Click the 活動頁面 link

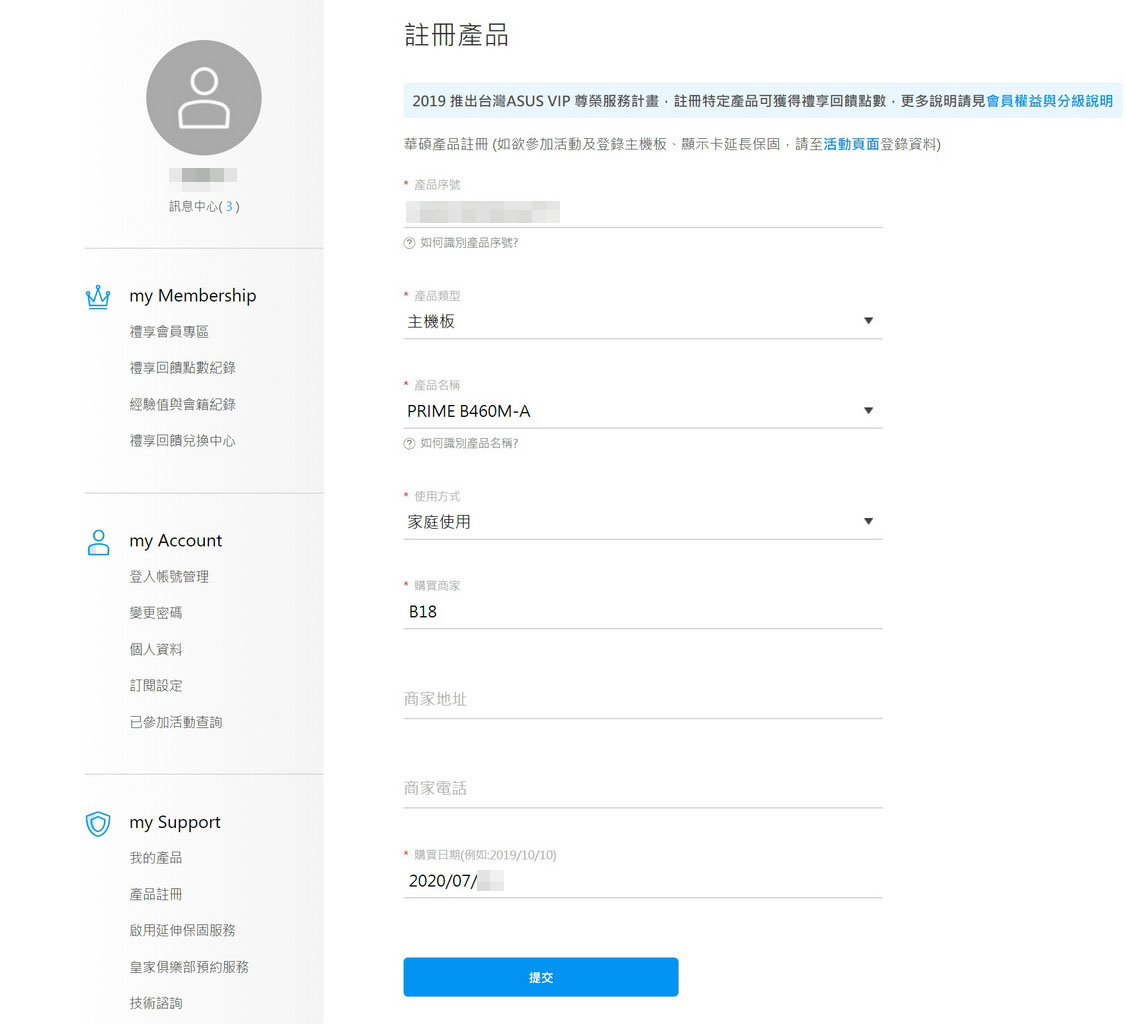(851, 144)
